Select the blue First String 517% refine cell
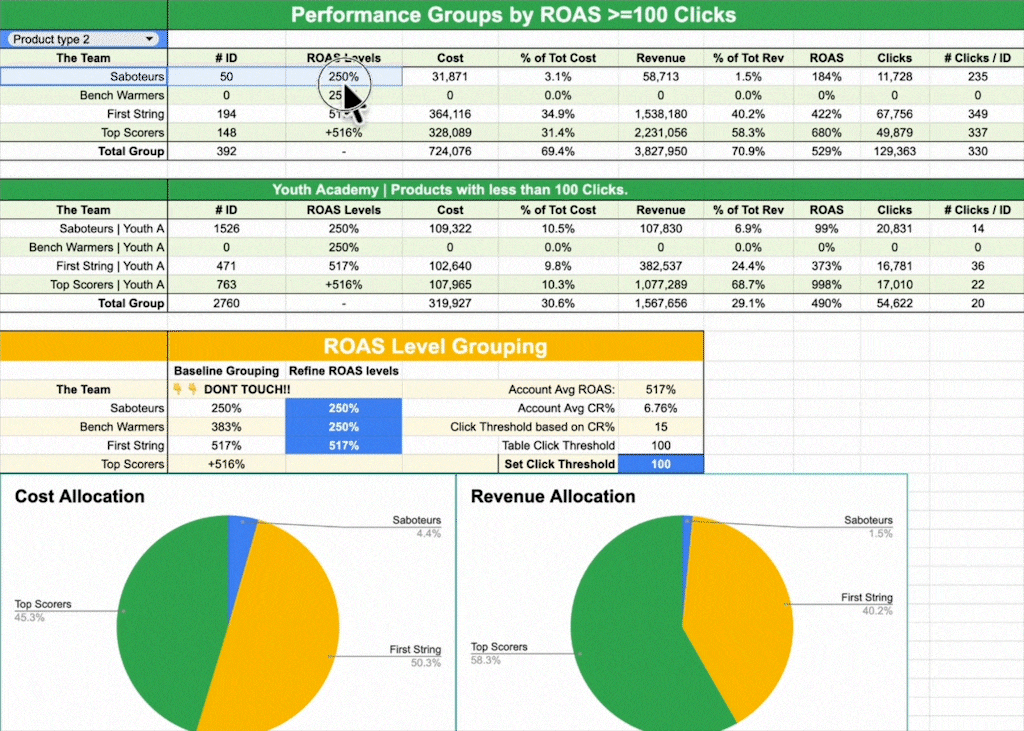The image size is (1024, 731). click(x=343, y=446)
